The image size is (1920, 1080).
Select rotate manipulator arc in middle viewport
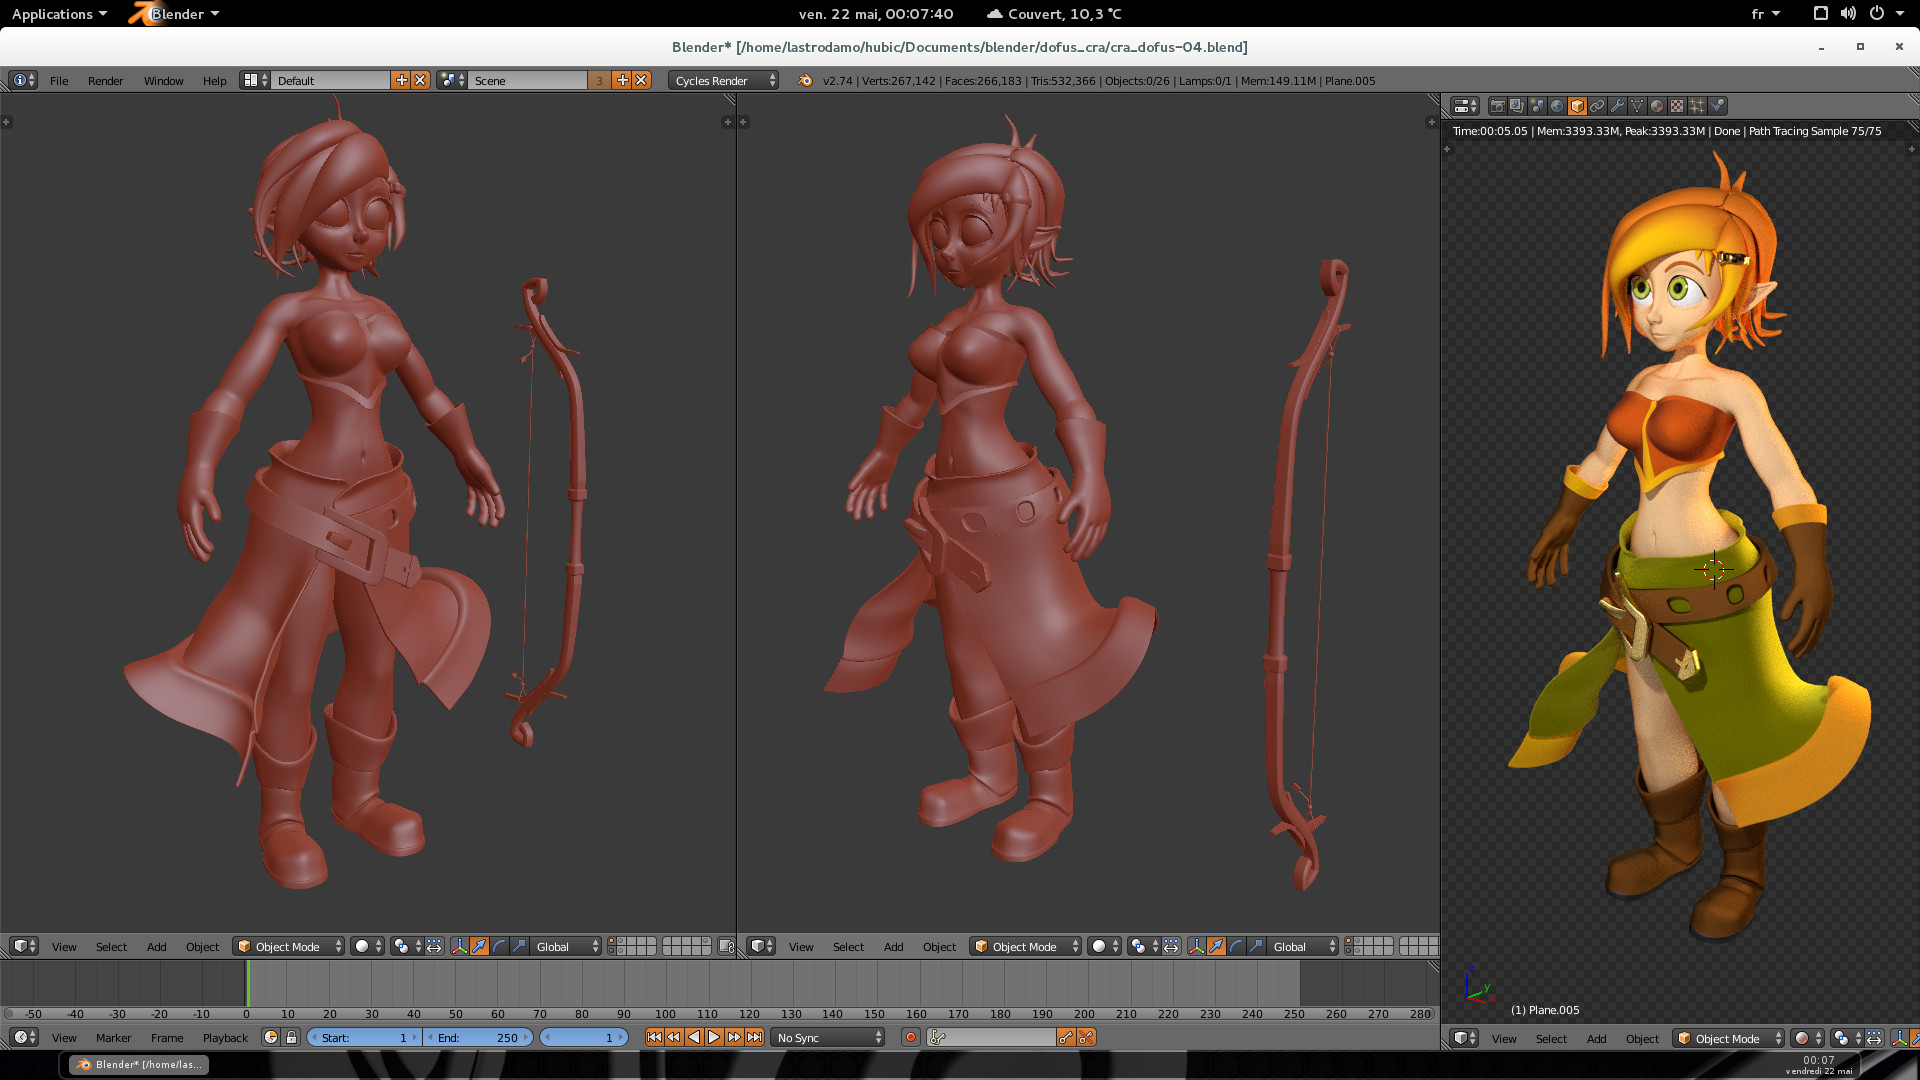pyautogui.click(x=1236, y=946)
